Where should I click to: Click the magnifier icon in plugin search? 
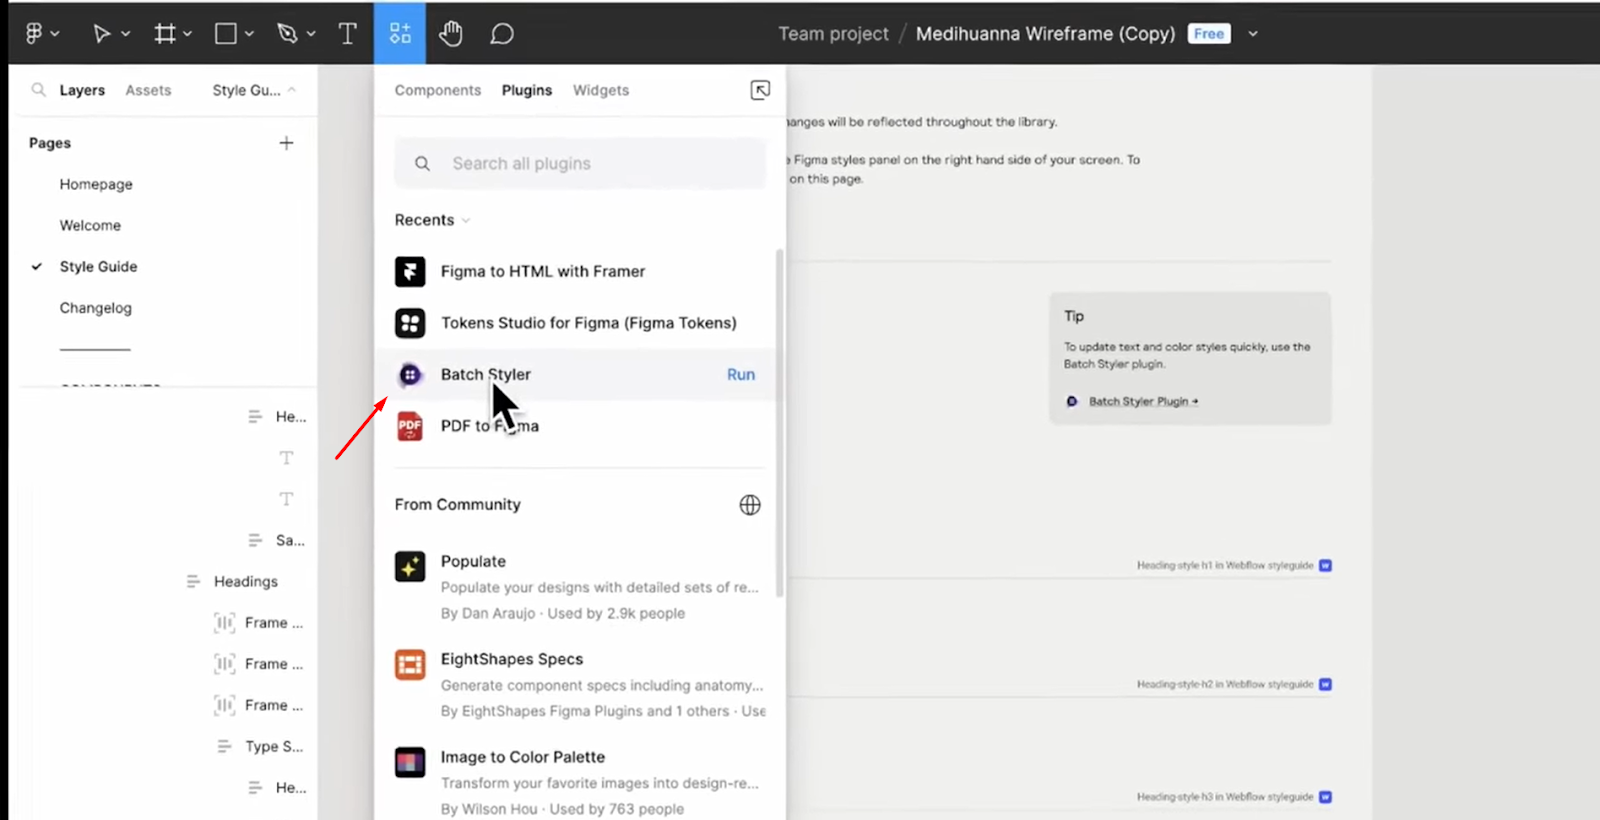click(422, 163)
